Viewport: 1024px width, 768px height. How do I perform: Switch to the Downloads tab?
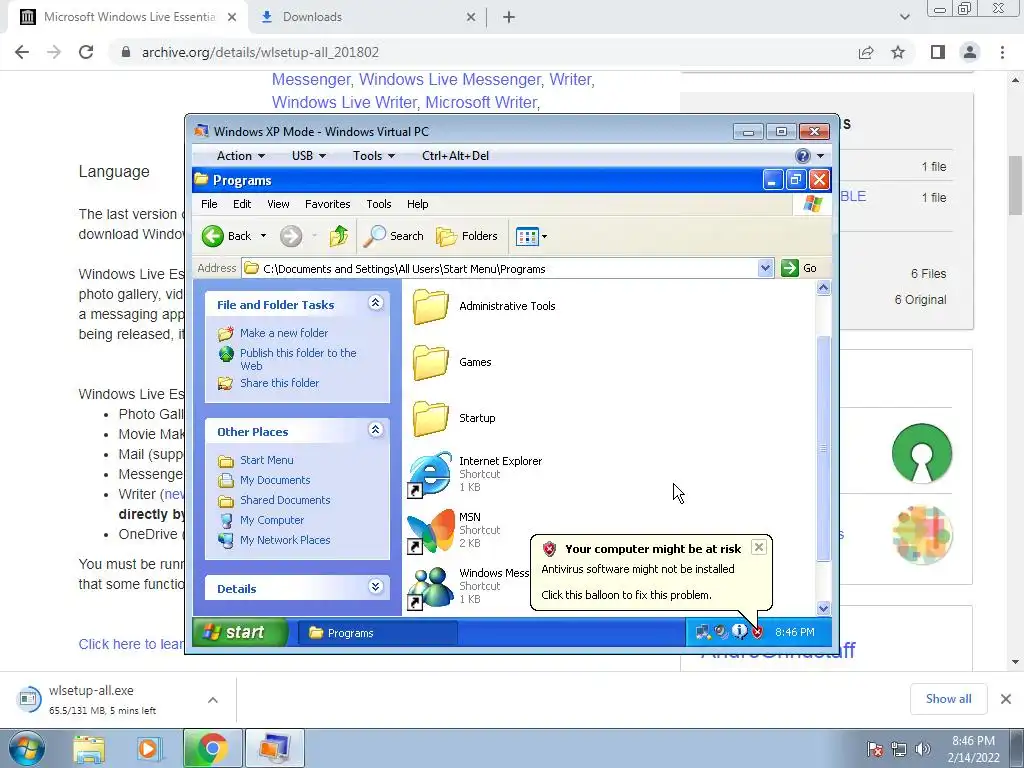[x=364, y=17]
